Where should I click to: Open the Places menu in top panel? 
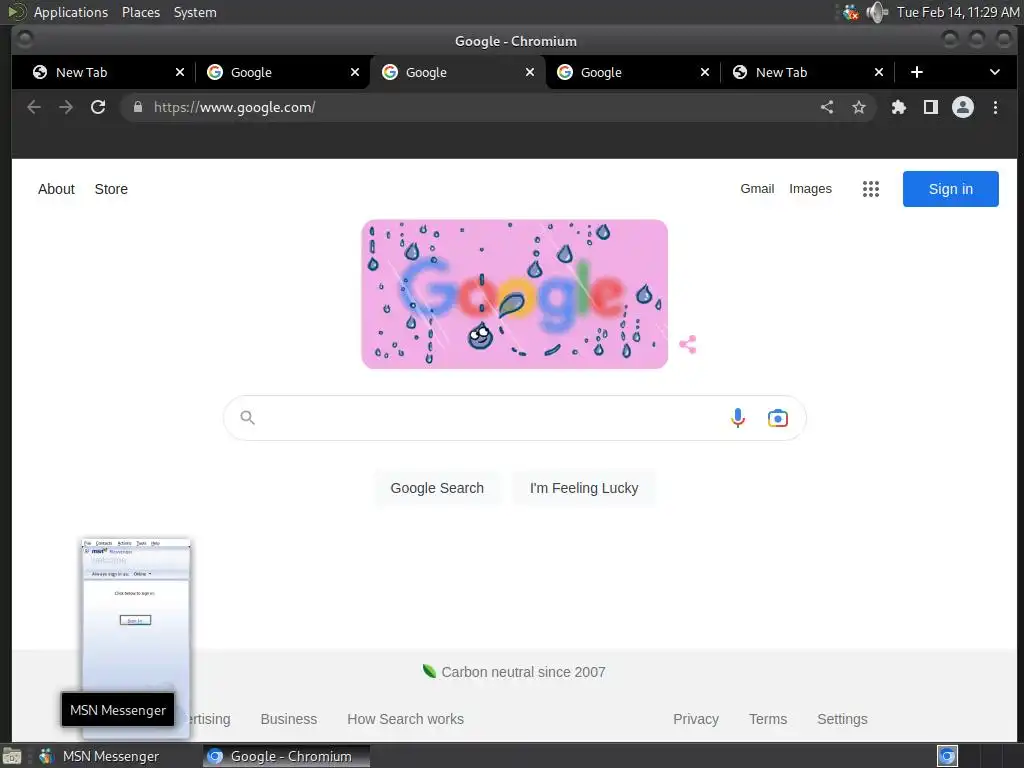pyautogui.click(x=140, y=12)
